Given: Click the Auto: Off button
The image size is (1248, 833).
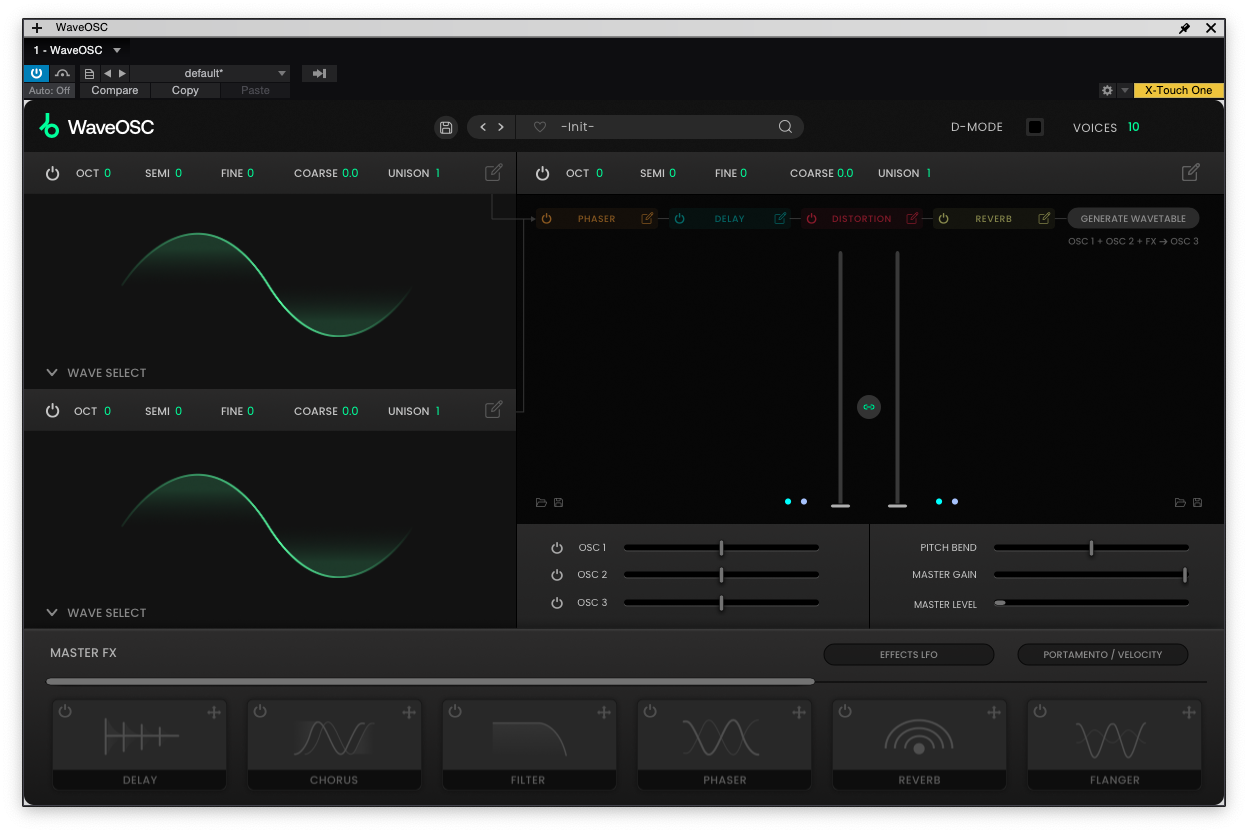Looking at the screenshot, I should pos(49,90).
